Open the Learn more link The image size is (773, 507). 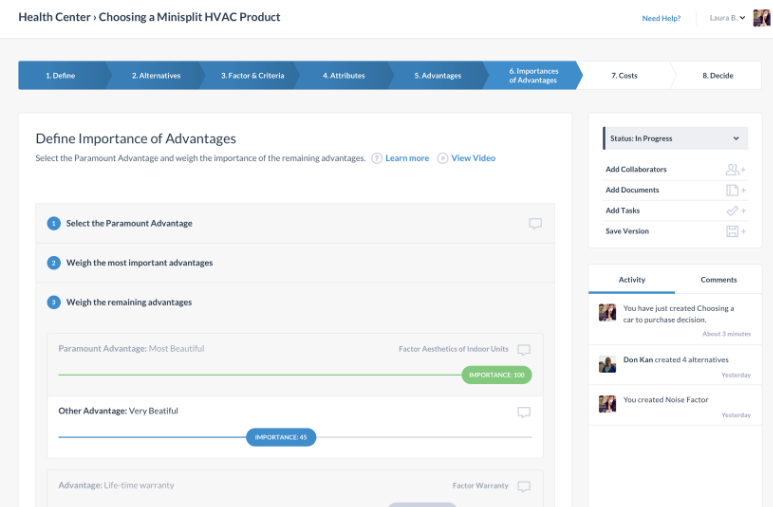pyautogui.click(x=406, y=158)
